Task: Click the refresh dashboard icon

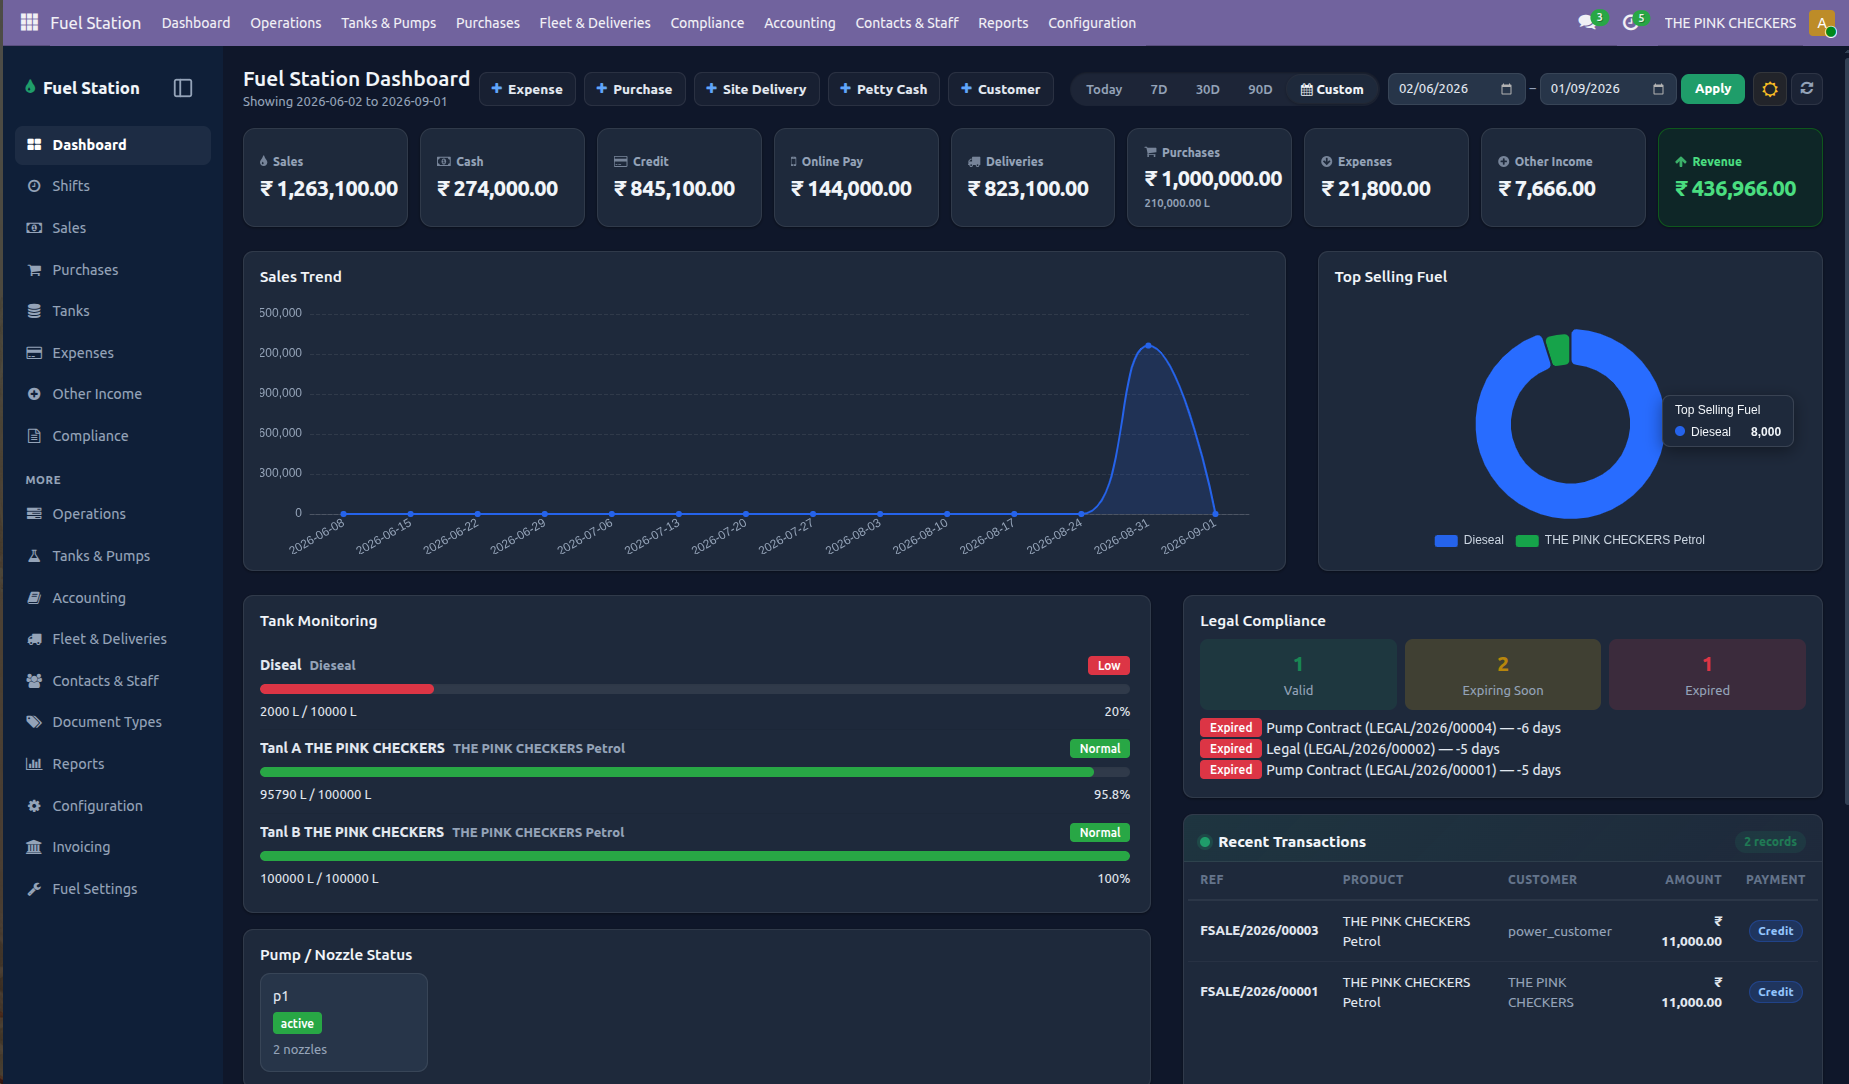Action: (x=1807, y=89)
